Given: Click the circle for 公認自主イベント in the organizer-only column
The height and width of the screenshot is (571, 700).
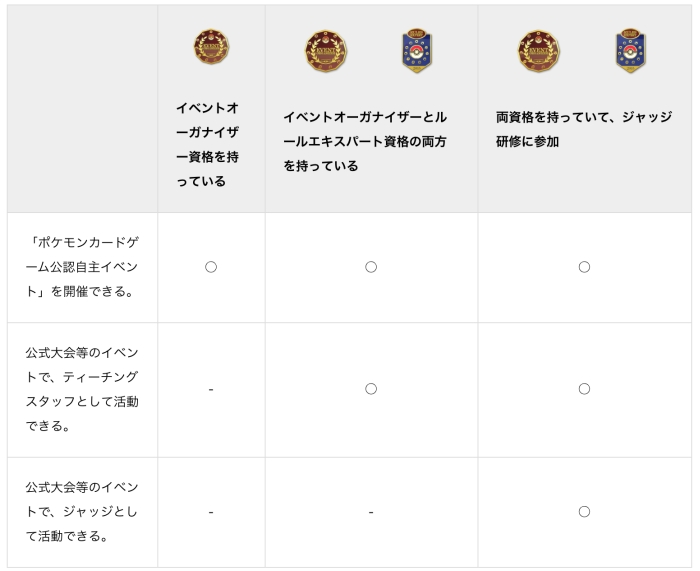Looking at the screenshot, I should tap(211, 267).
